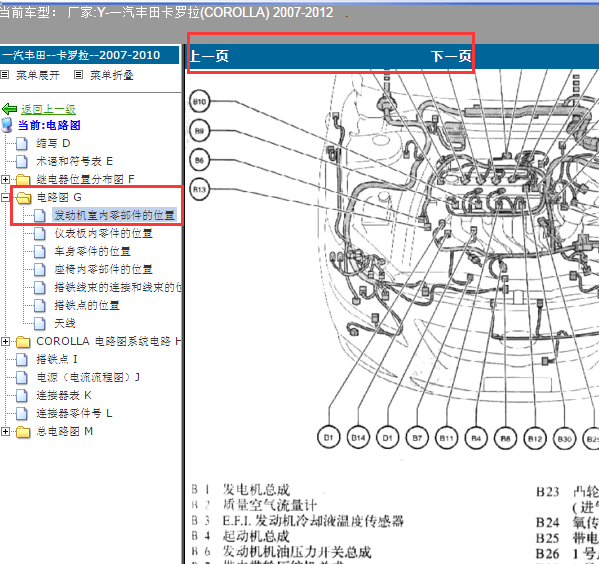Click document icon of 术语和符号表 E

[22, 161]
